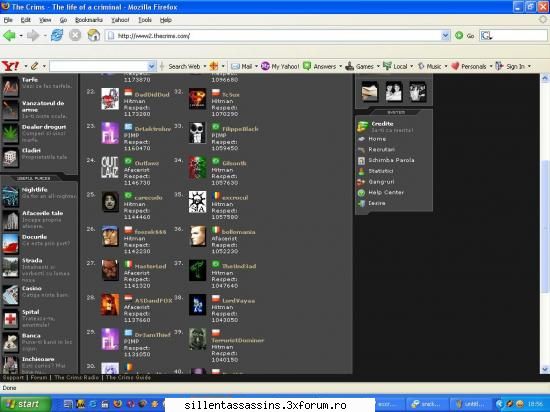This screenshot has height=412, width=550.
Task: Open the Tools menu
Action: (x=145, y=20)
